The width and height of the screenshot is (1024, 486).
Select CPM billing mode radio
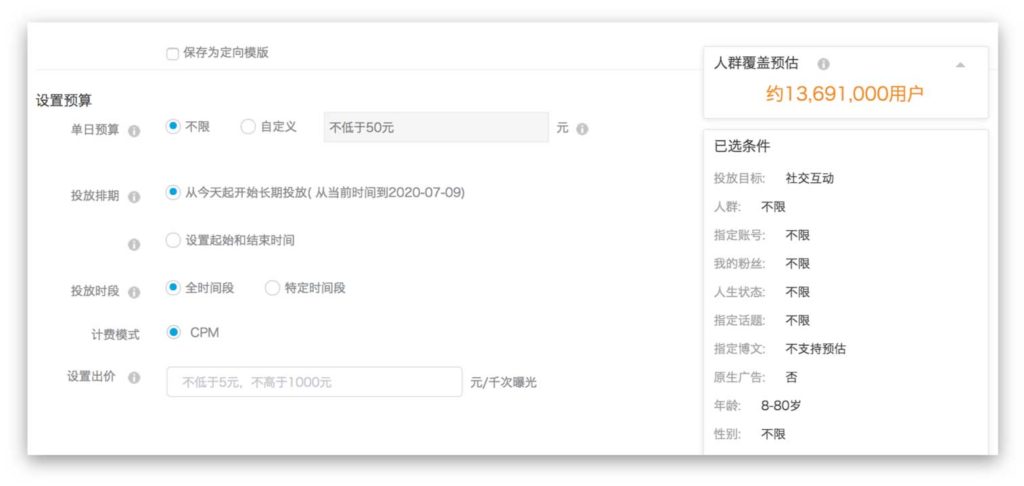(x=172, y=332)
